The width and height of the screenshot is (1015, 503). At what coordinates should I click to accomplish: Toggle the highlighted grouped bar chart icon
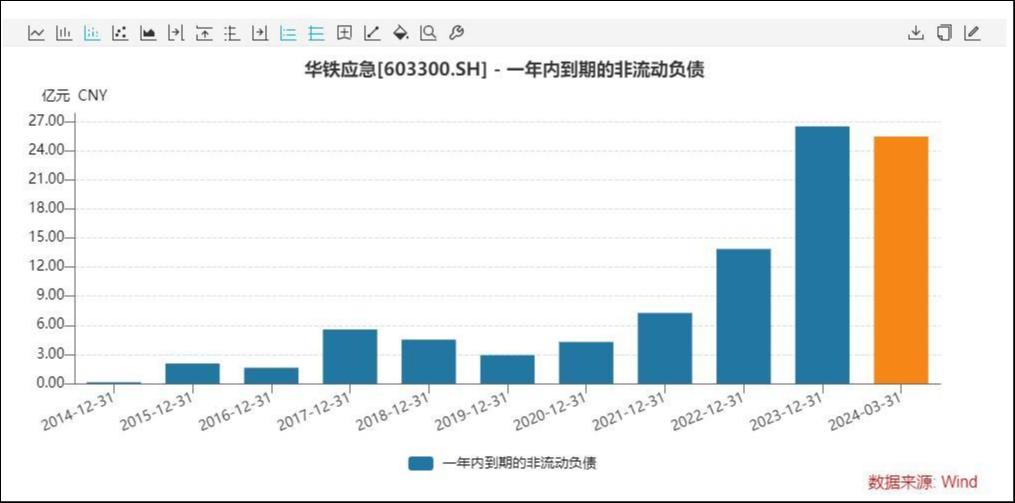[92, 33]
